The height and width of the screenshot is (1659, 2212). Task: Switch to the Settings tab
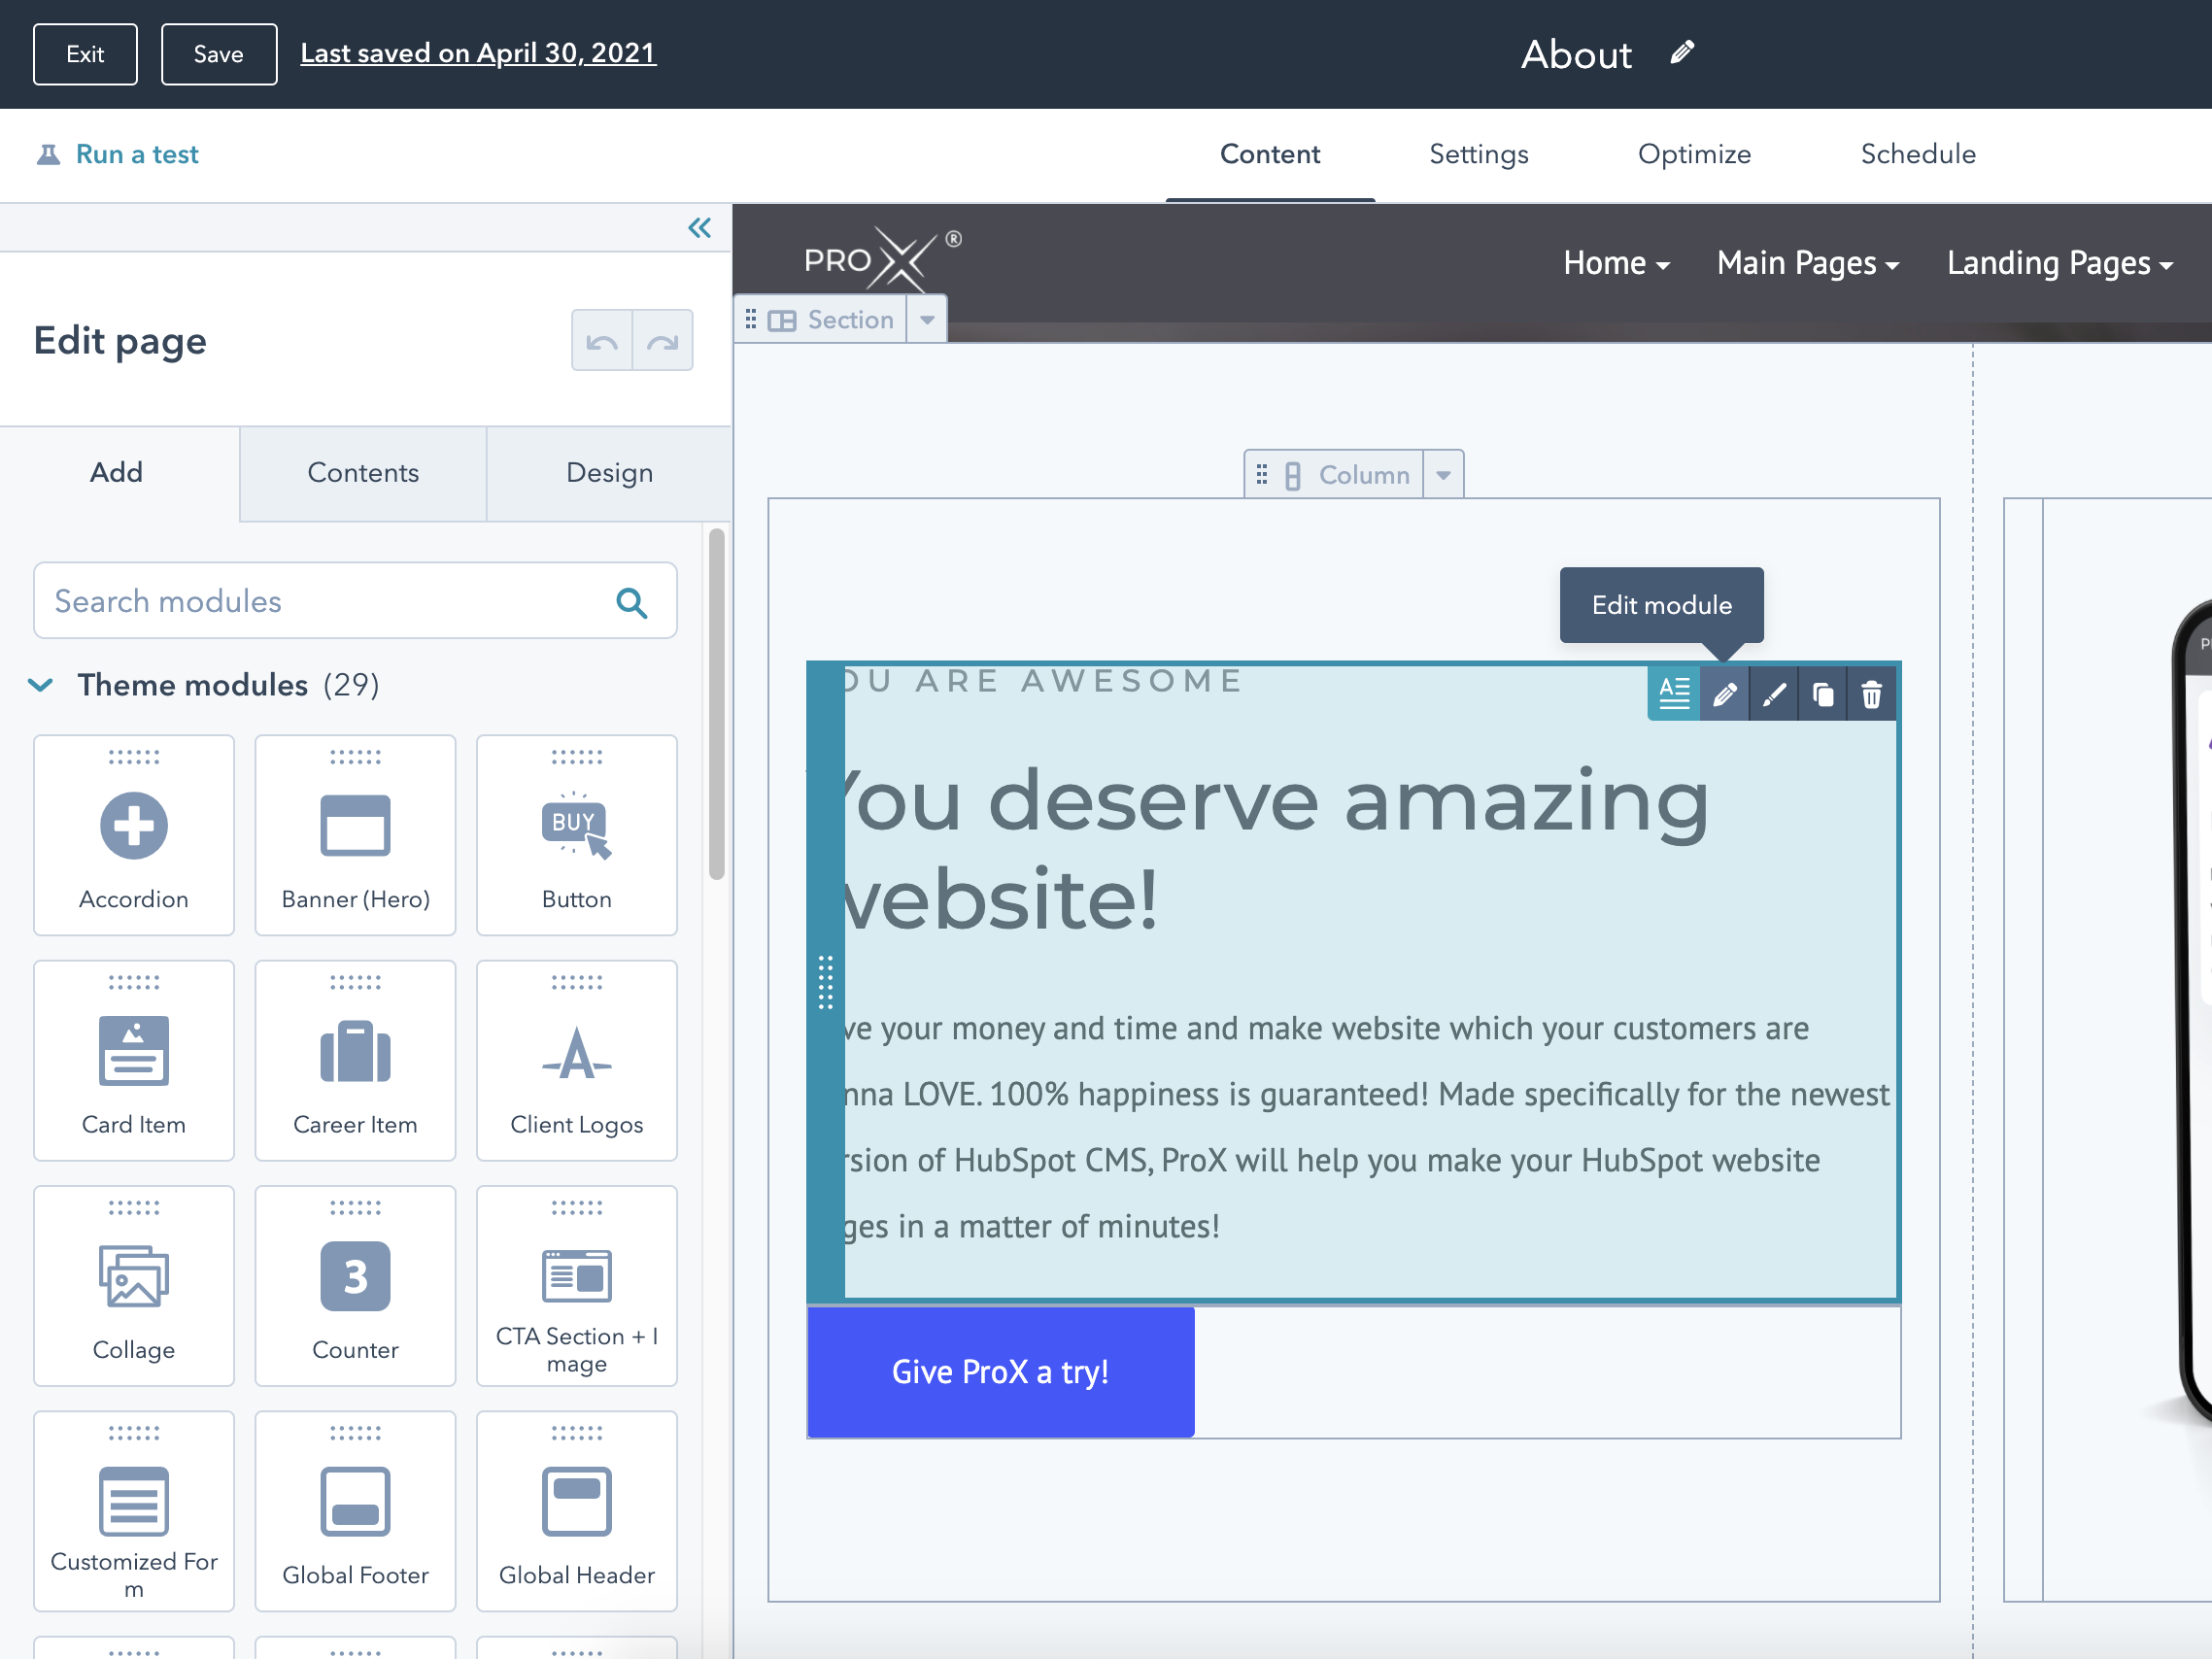click(x=1478, y=154)
